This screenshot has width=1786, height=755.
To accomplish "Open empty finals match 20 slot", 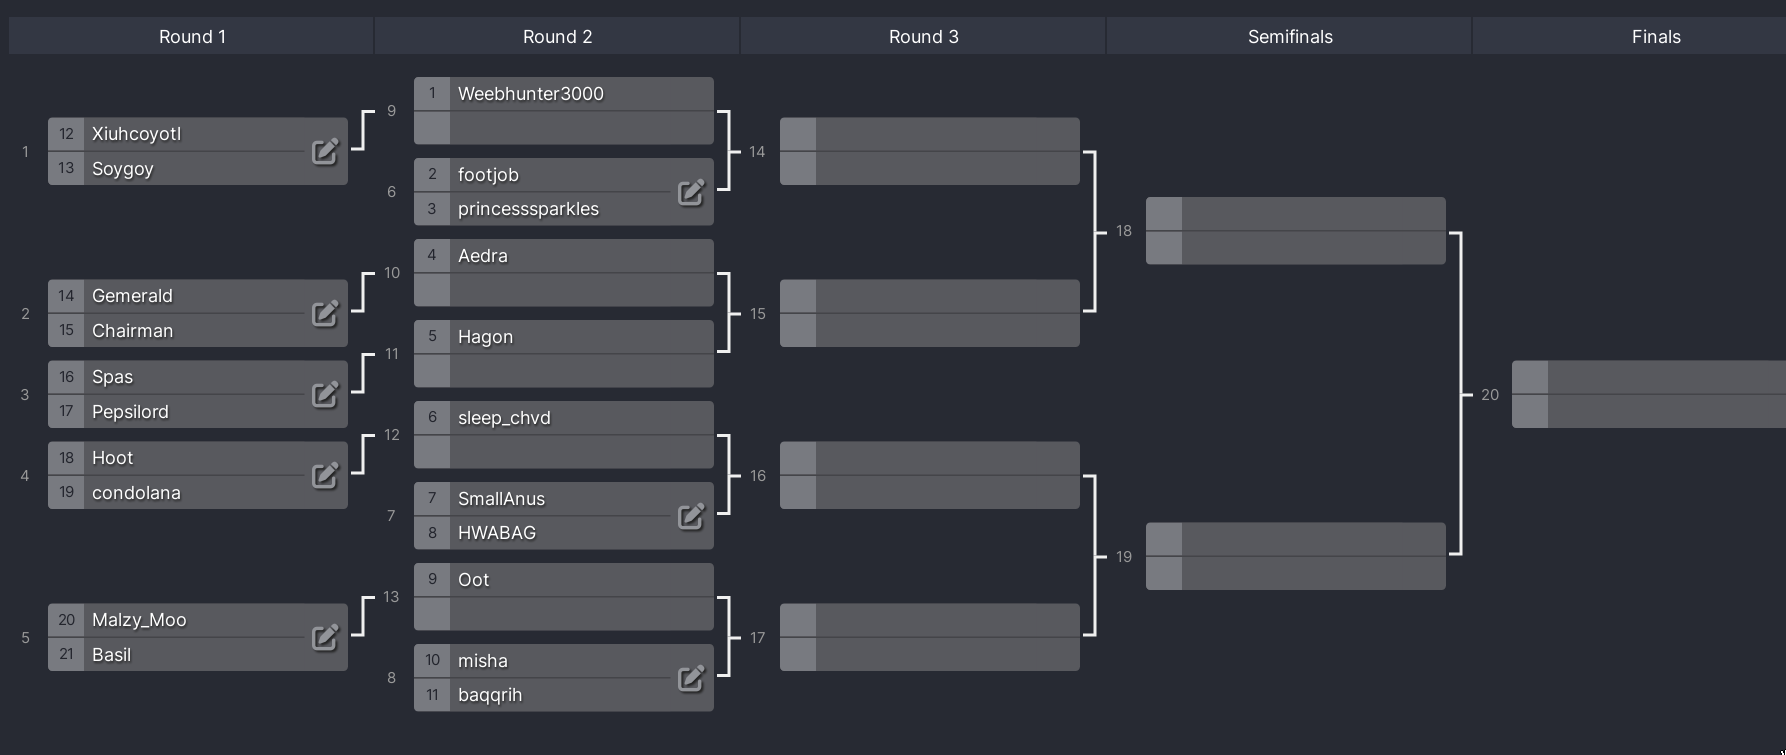I will point(1649,394).
